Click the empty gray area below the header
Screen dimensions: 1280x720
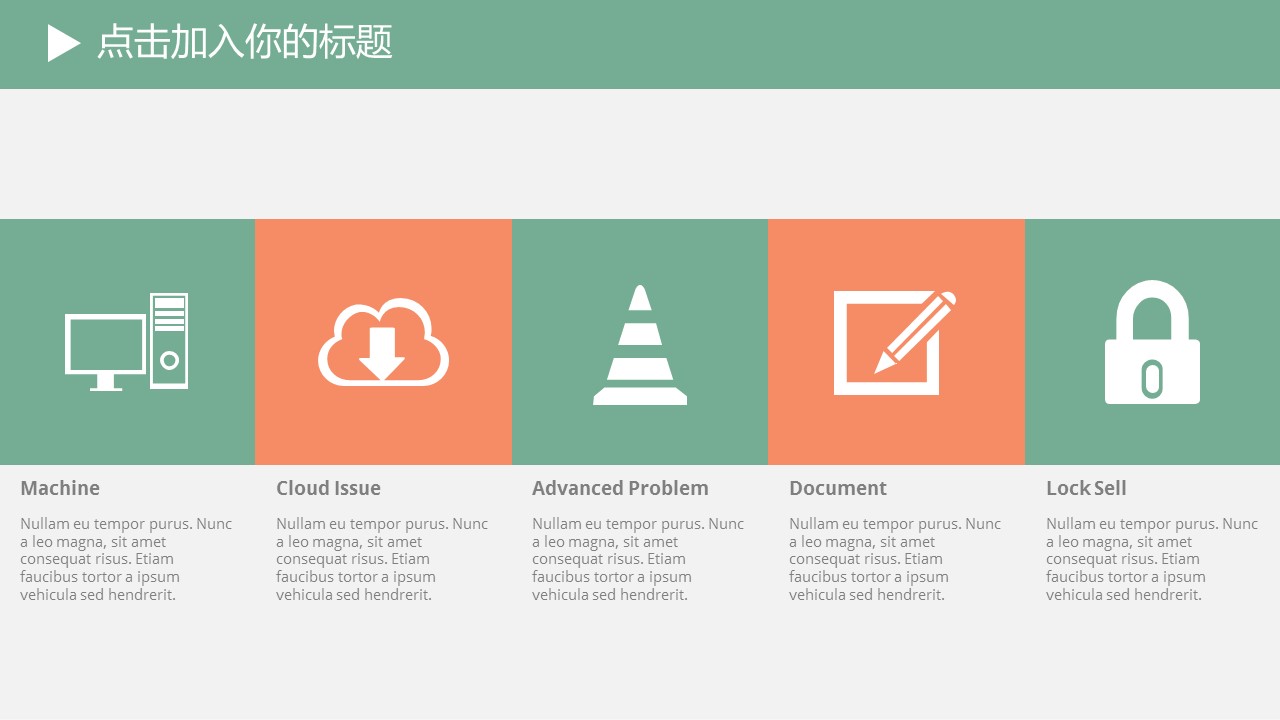pyautogui.click(x=640, y=153)
